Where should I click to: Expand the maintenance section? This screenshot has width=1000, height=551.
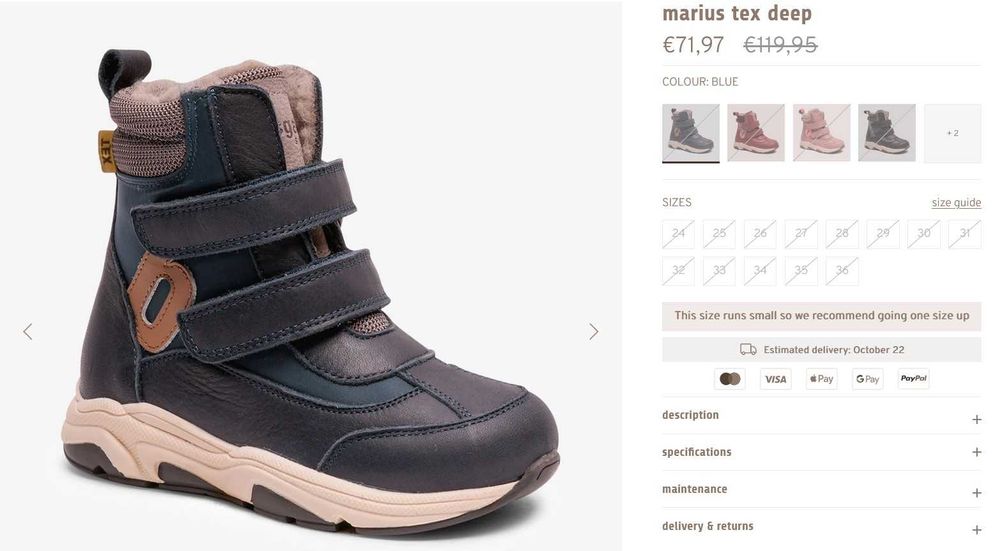pos(821,489)
